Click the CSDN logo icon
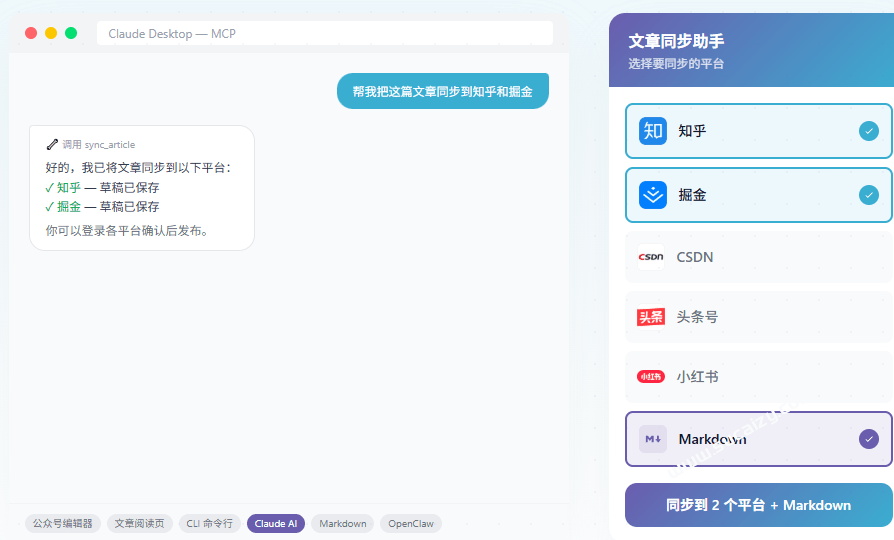Screen dimensions: 894x540 651,257
